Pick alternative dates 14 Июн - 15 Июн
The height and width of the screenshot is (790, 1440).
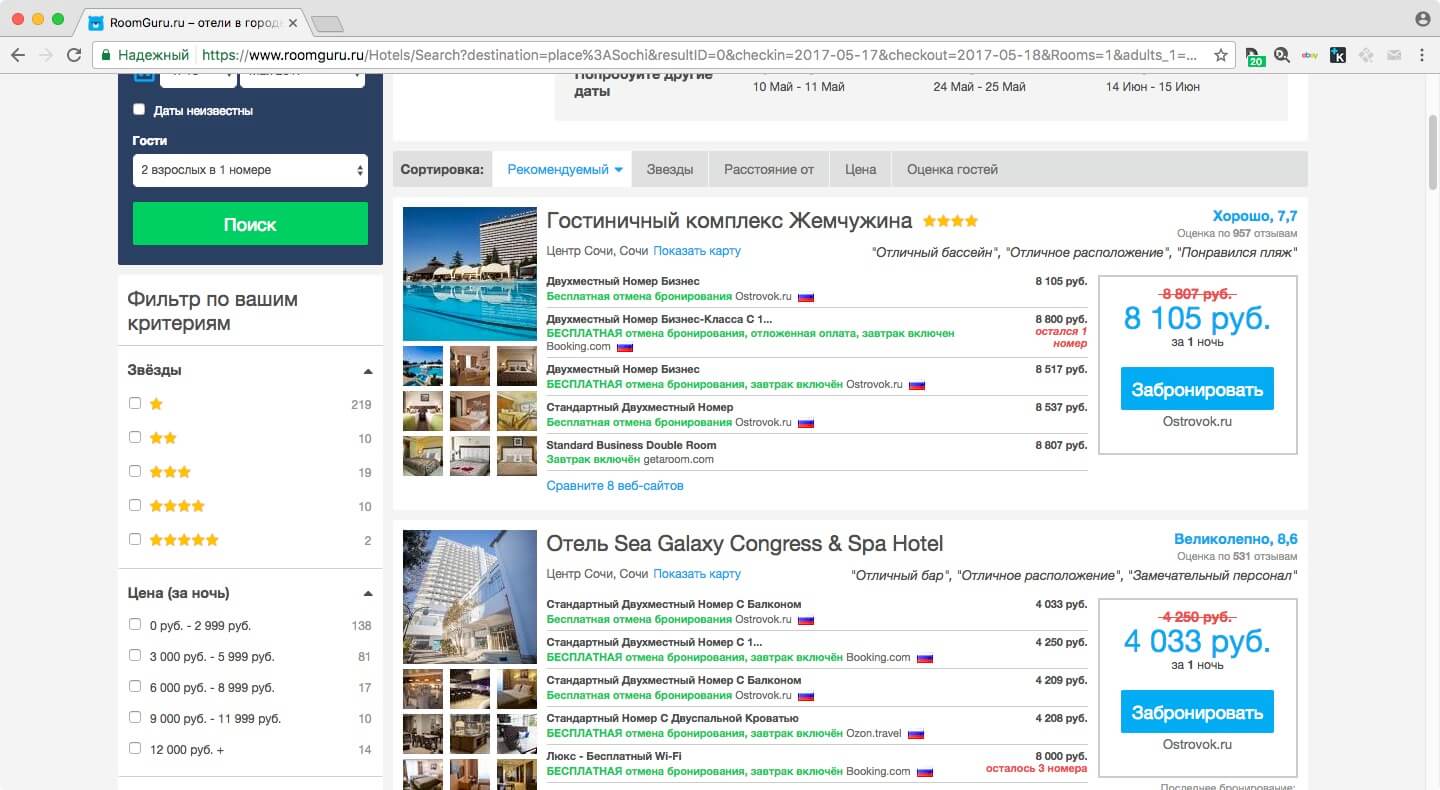(x=1153, y=87)
